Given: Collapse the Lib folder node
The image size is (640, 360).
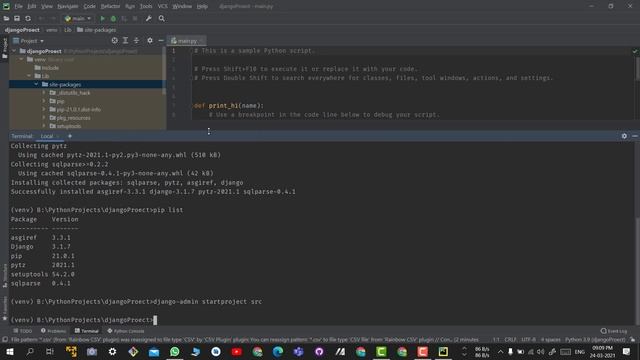Looking at the screenshot, I should click(x=29, y=76).
